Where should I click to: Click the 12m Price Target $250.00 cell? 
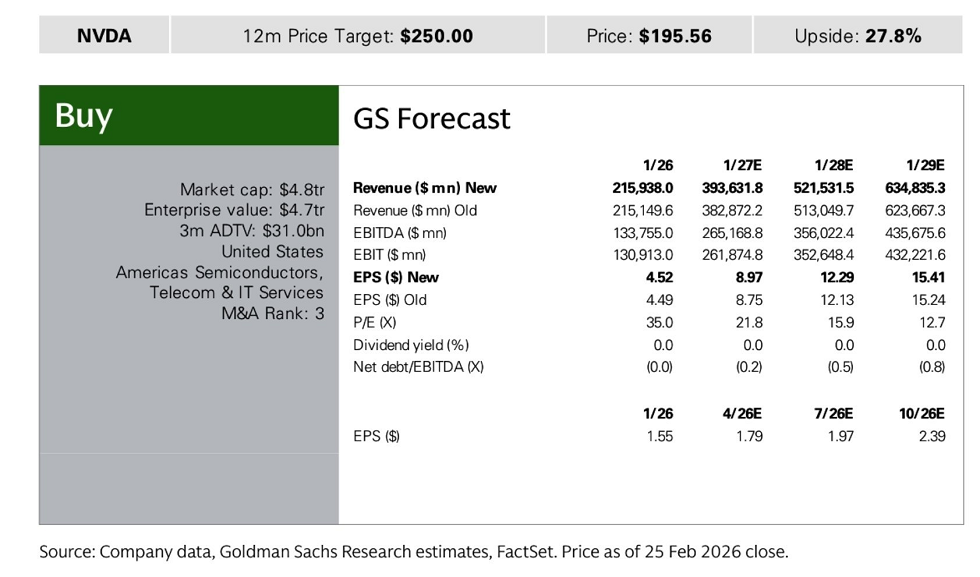click(357, 36)
